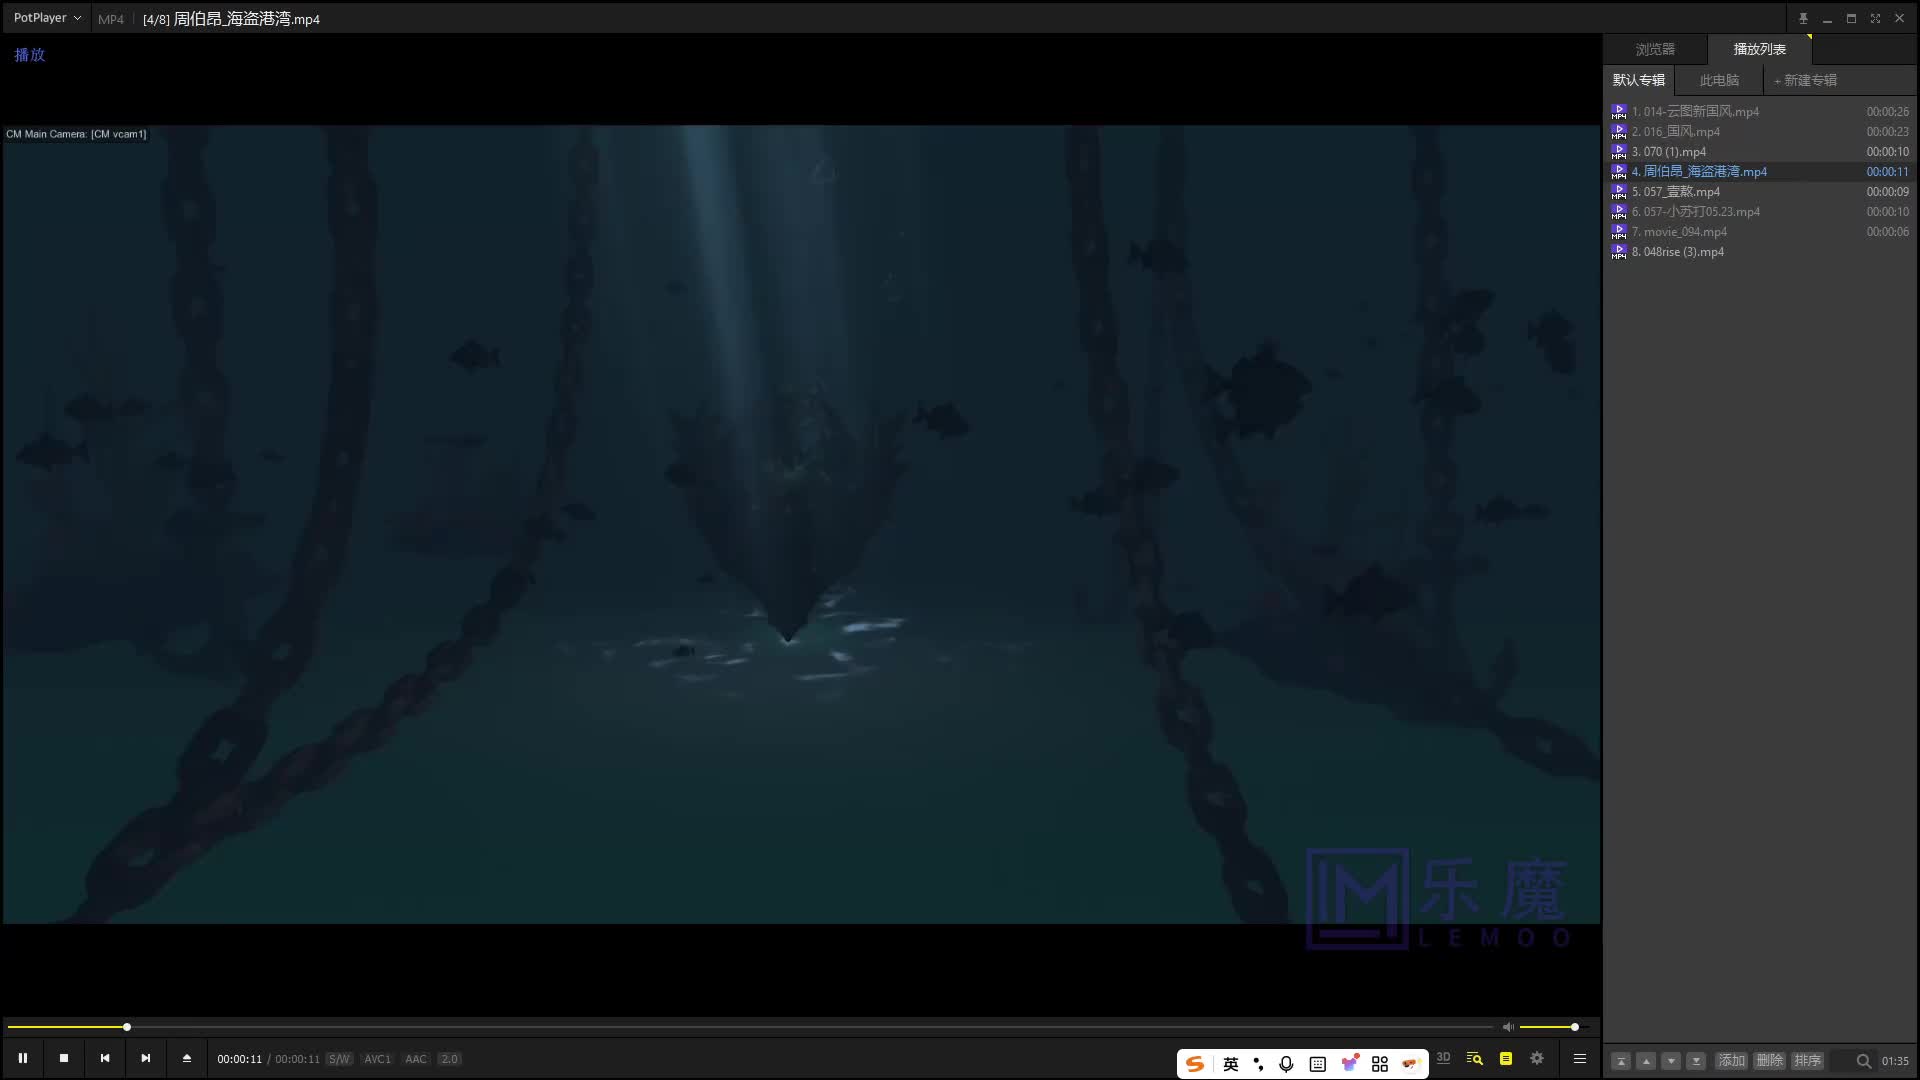The height and width of the screenshot is (1080, 1920).
Task: Mute audio with the speaker icon
Action: [1508, 1027]
